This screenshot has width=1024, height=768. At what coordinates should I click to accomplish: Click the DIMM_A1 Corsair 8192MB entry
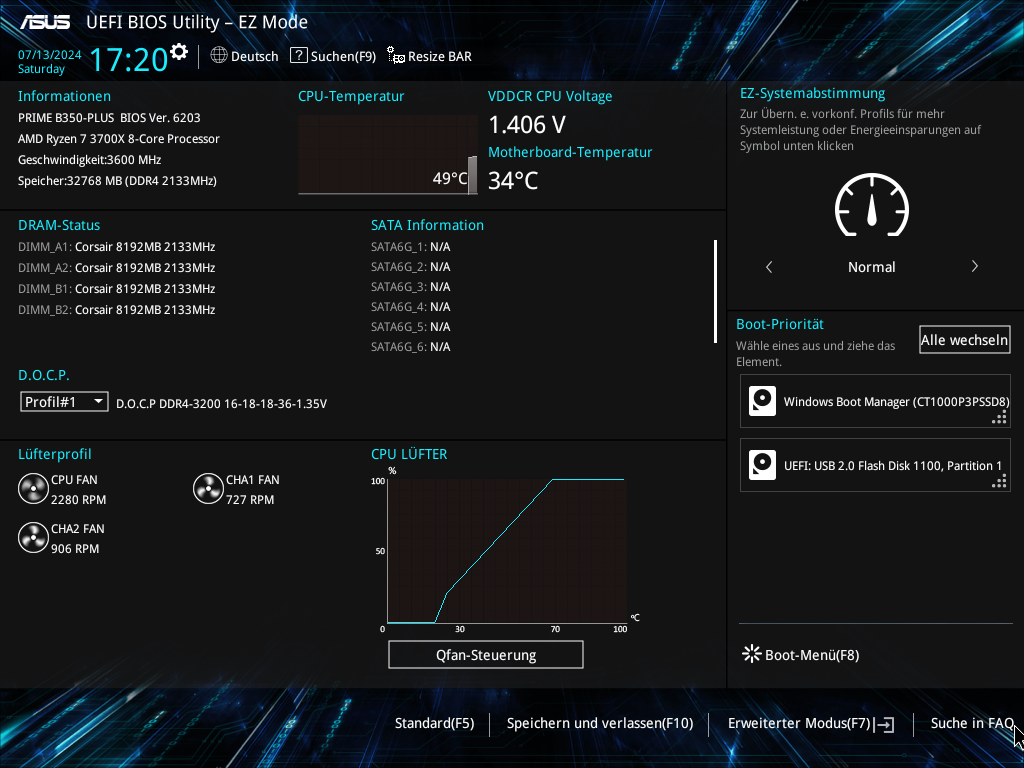116,247
